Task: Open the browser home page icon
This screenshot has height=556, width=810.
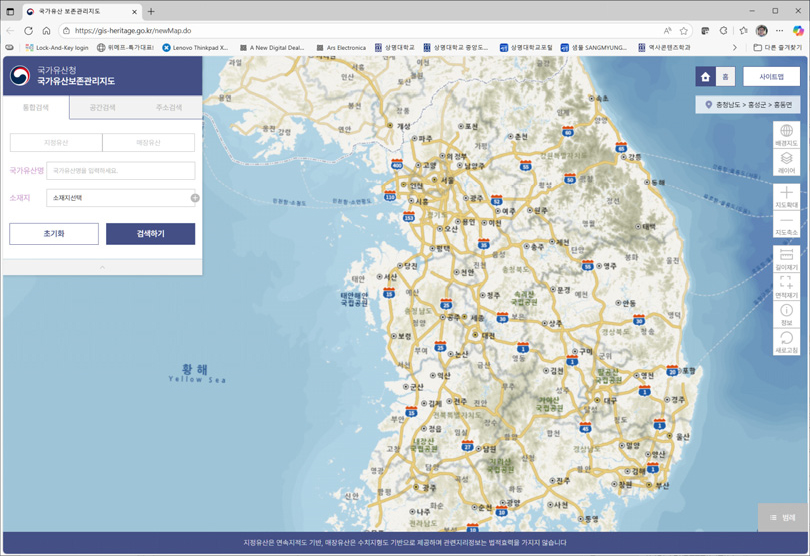Action: point(46,30)
